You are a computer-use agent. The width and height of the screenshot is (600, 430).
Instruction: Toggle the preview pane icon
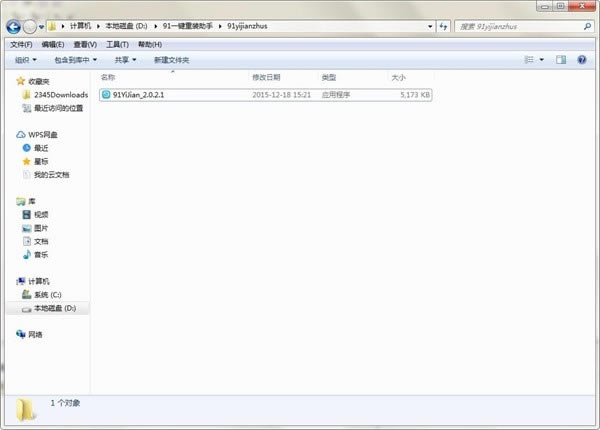point(561,60)
